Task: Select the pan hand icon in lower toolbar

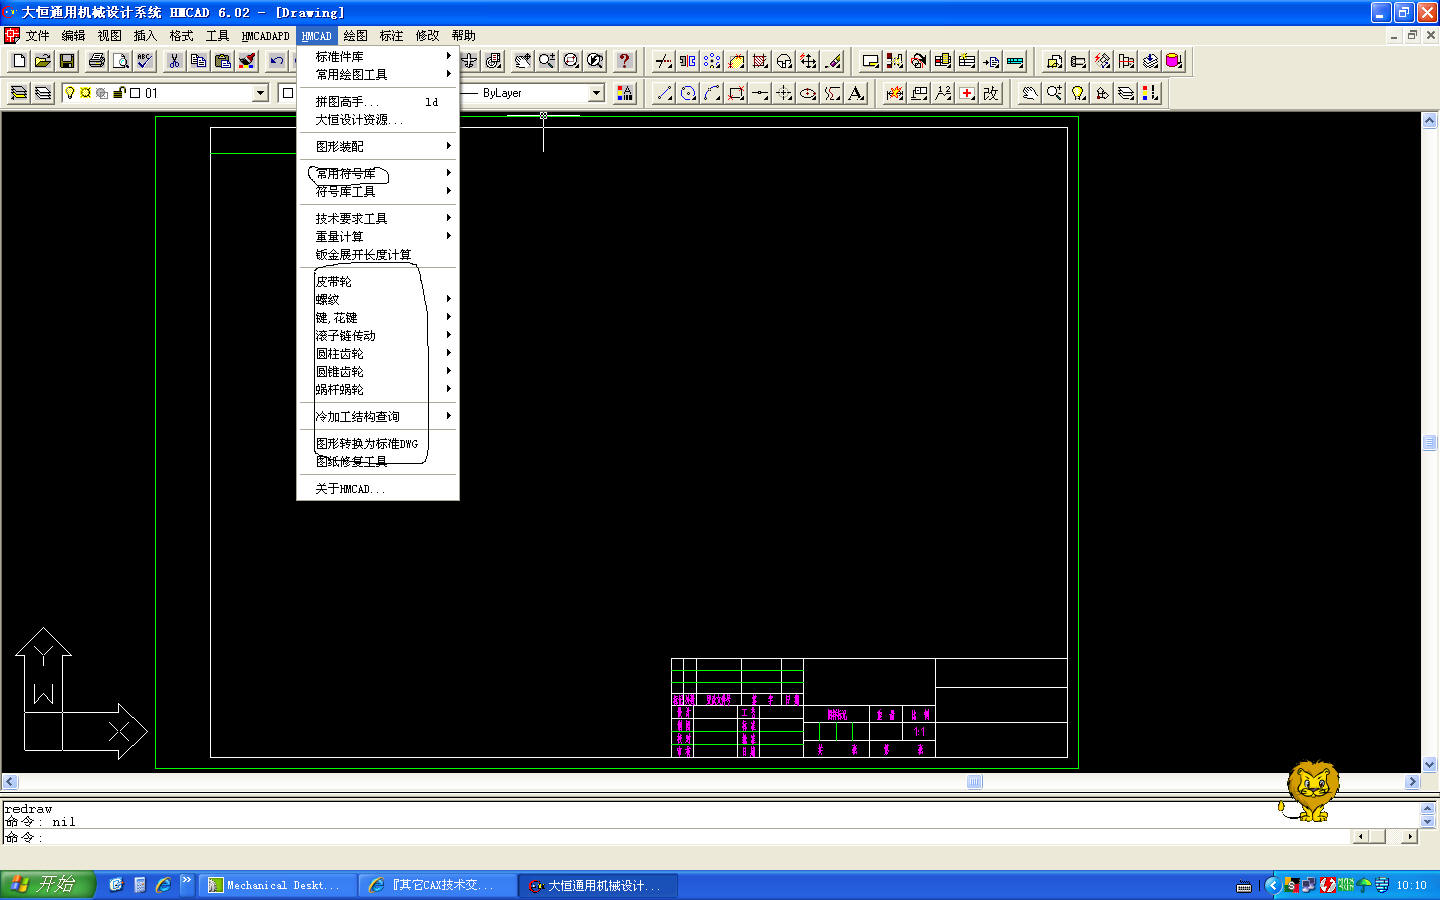Action: [x=1030, y=93]
